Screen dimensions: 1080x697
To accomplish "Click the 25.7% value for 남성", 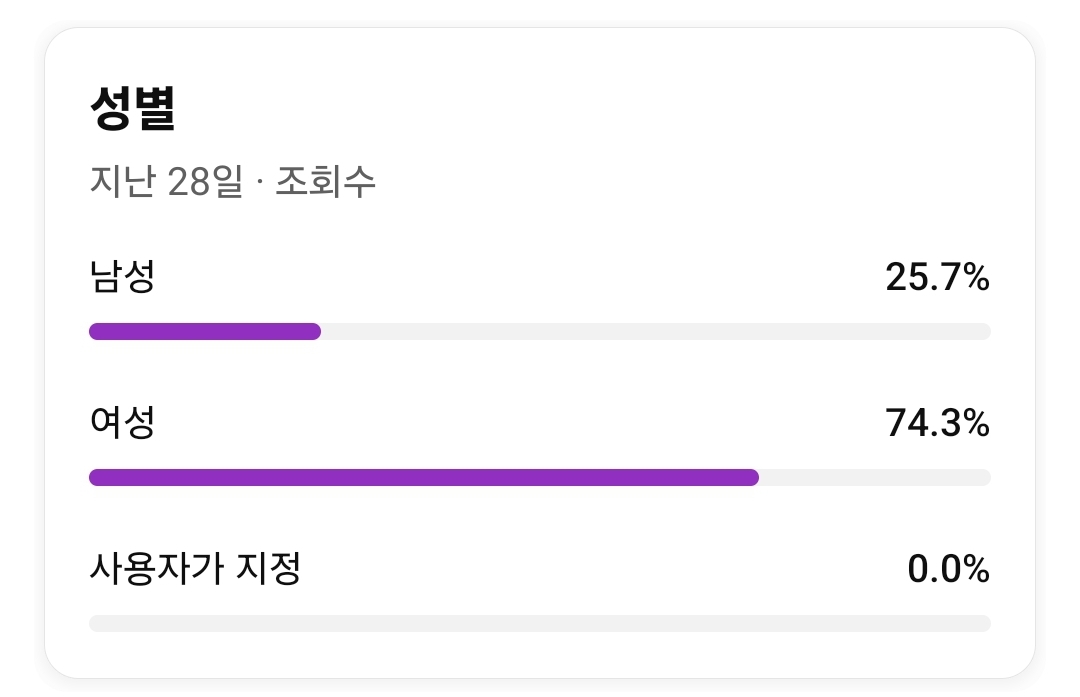I will click(x=937, y=278).
